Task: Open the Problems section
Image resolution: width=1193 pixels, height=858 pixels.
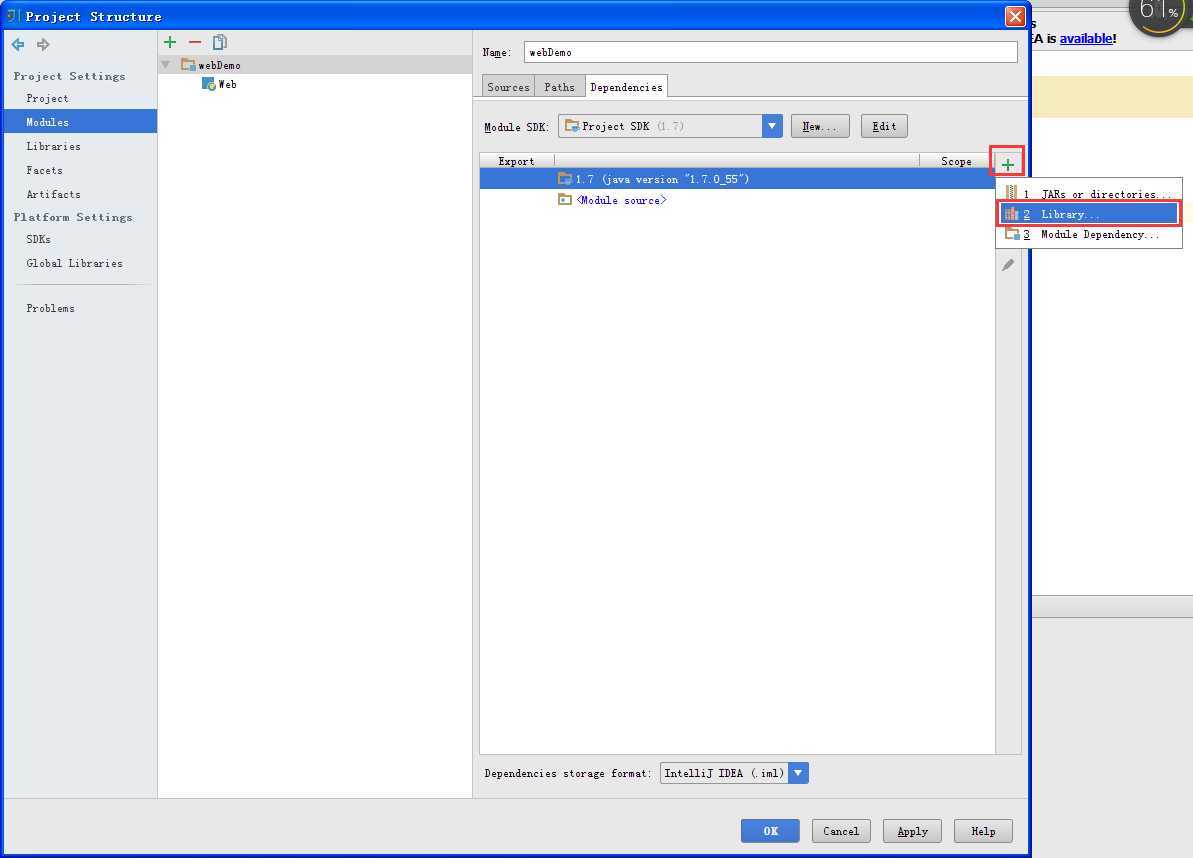Action: point(50,308)
